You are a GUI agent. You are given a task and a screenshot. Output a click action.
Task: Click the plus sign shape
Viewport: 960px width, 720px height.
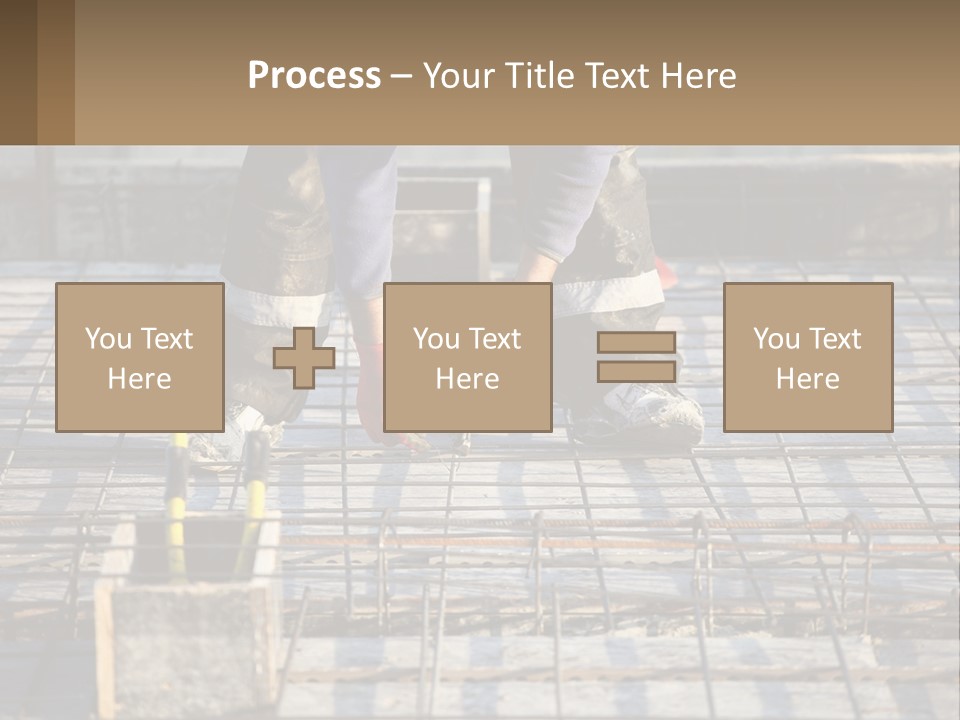click(304, 358)
